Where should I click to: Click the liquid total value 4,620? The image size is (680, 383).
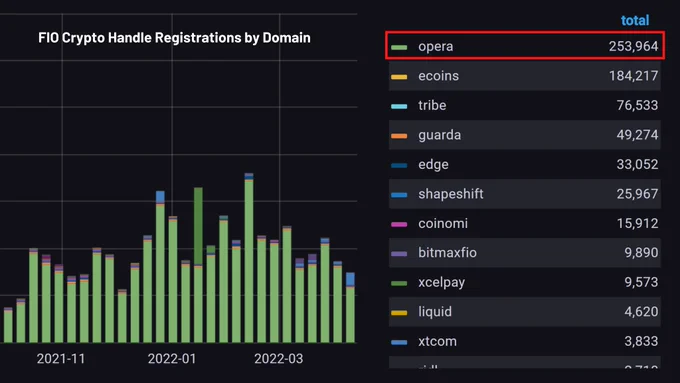[641, 311]
